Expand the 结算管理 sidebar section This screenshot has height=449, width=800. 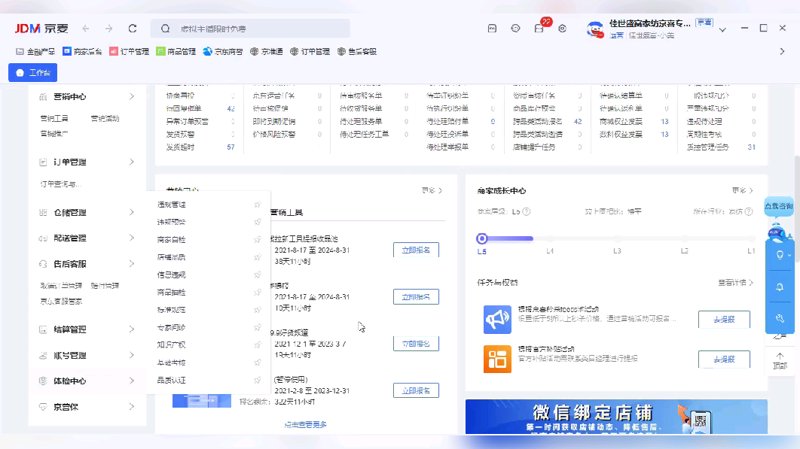click(132, 329)
